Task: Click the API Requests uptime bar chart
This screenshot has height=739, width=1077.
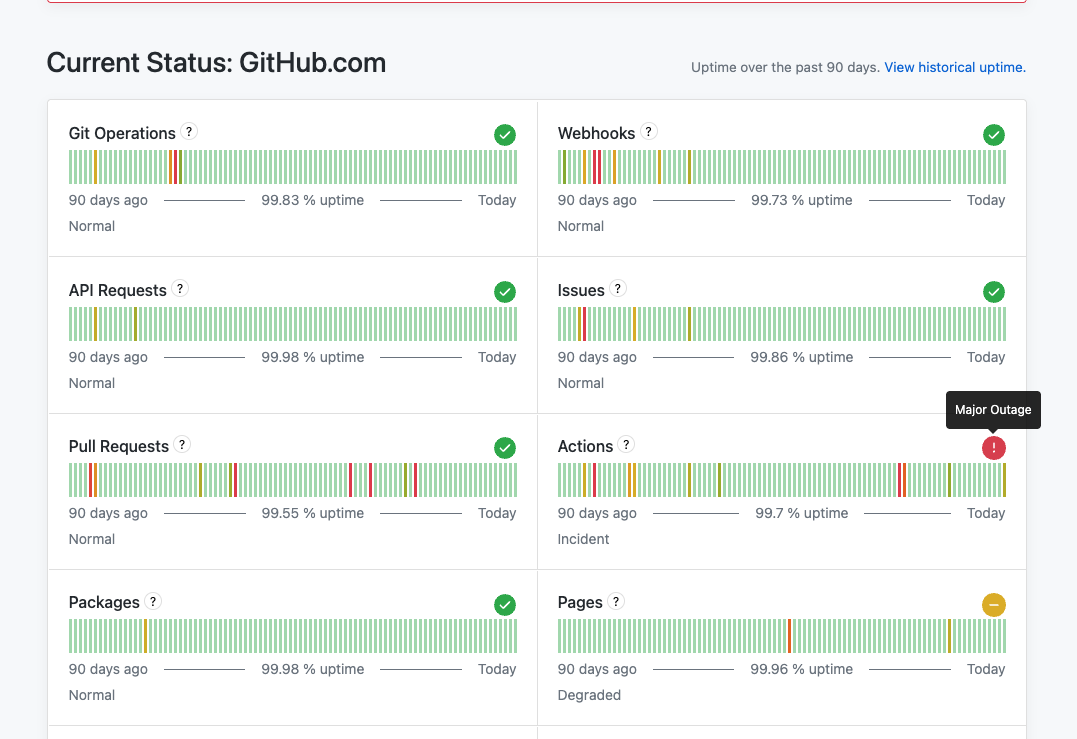Action: point(293,324)
